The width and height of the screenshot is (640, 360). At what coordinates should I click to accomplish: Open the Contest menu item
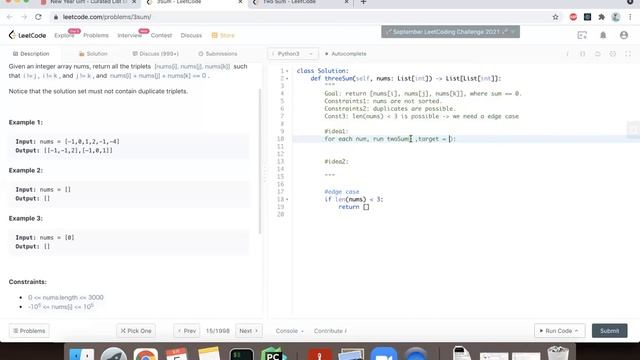point(161,36)
